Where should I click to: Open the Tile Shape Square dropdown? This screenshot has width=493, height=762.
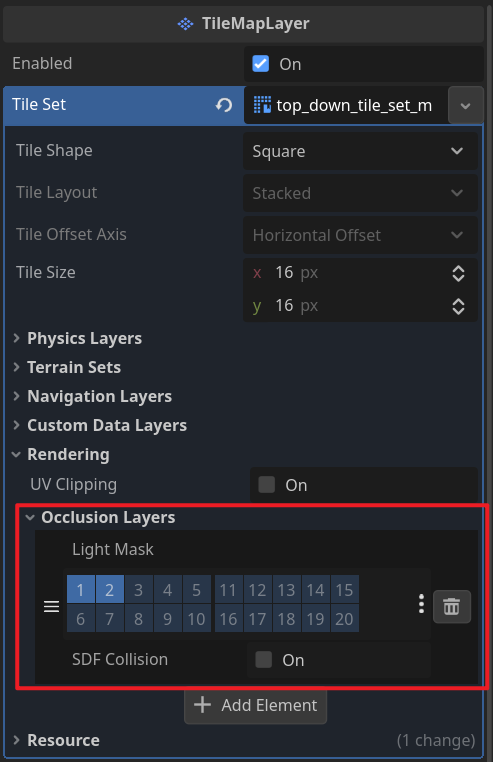tap(360, 151)
